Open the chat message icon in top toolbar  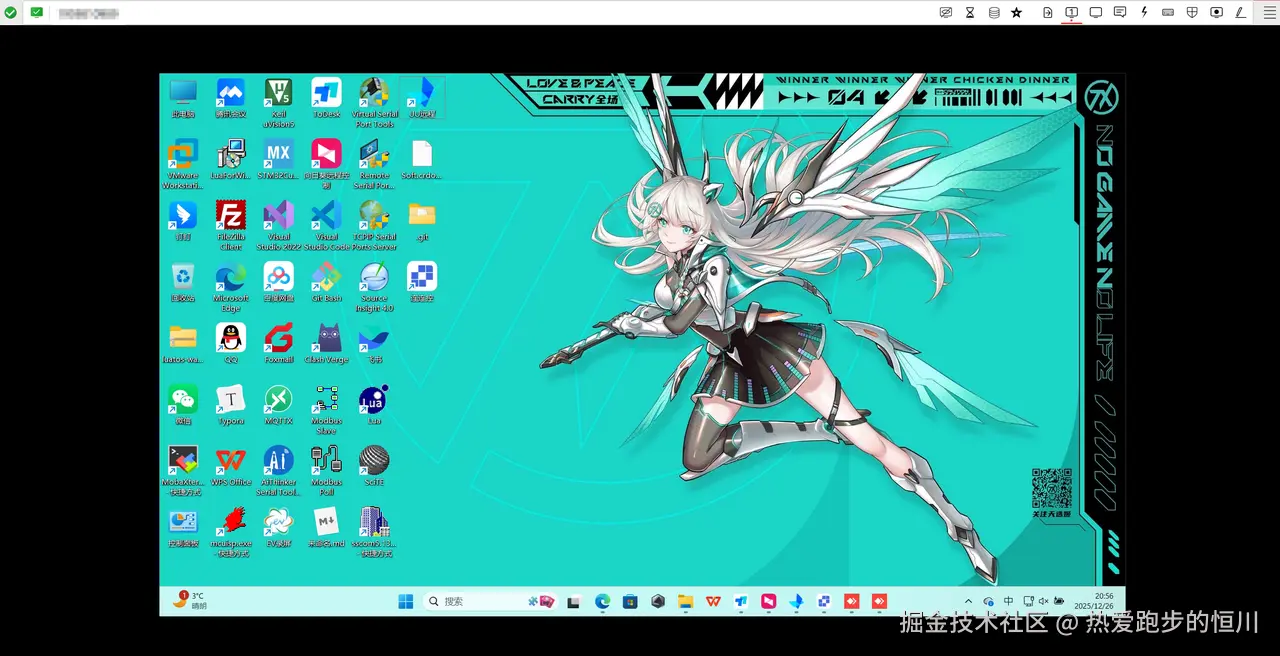click(x=1120, y=12)
